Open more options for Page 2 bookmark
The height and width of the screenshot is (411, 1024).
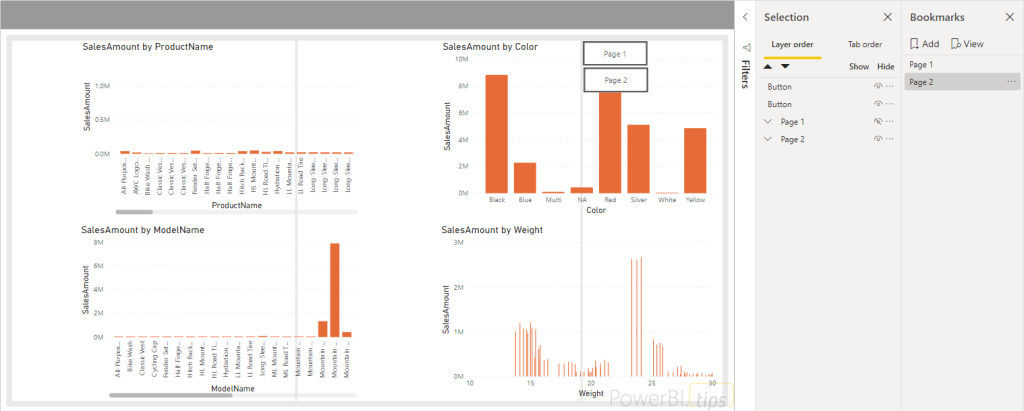tap(1011, 82)
